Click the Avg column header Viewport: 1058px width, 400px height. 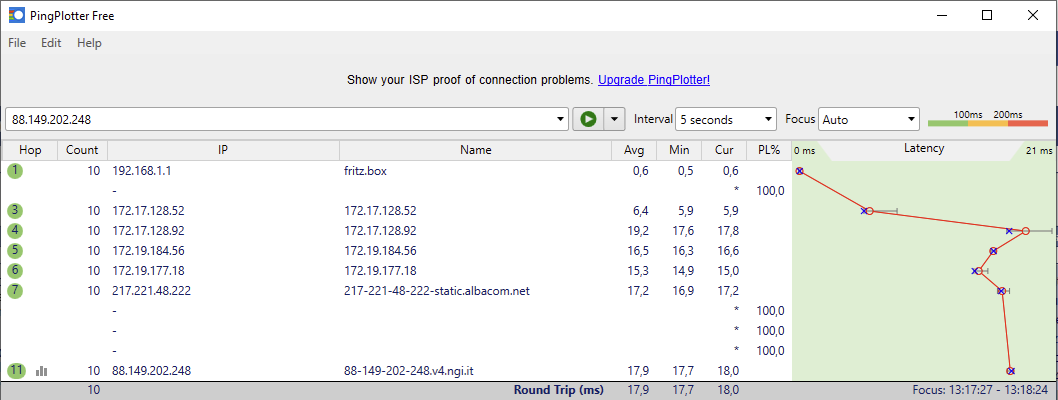(634, 150)
